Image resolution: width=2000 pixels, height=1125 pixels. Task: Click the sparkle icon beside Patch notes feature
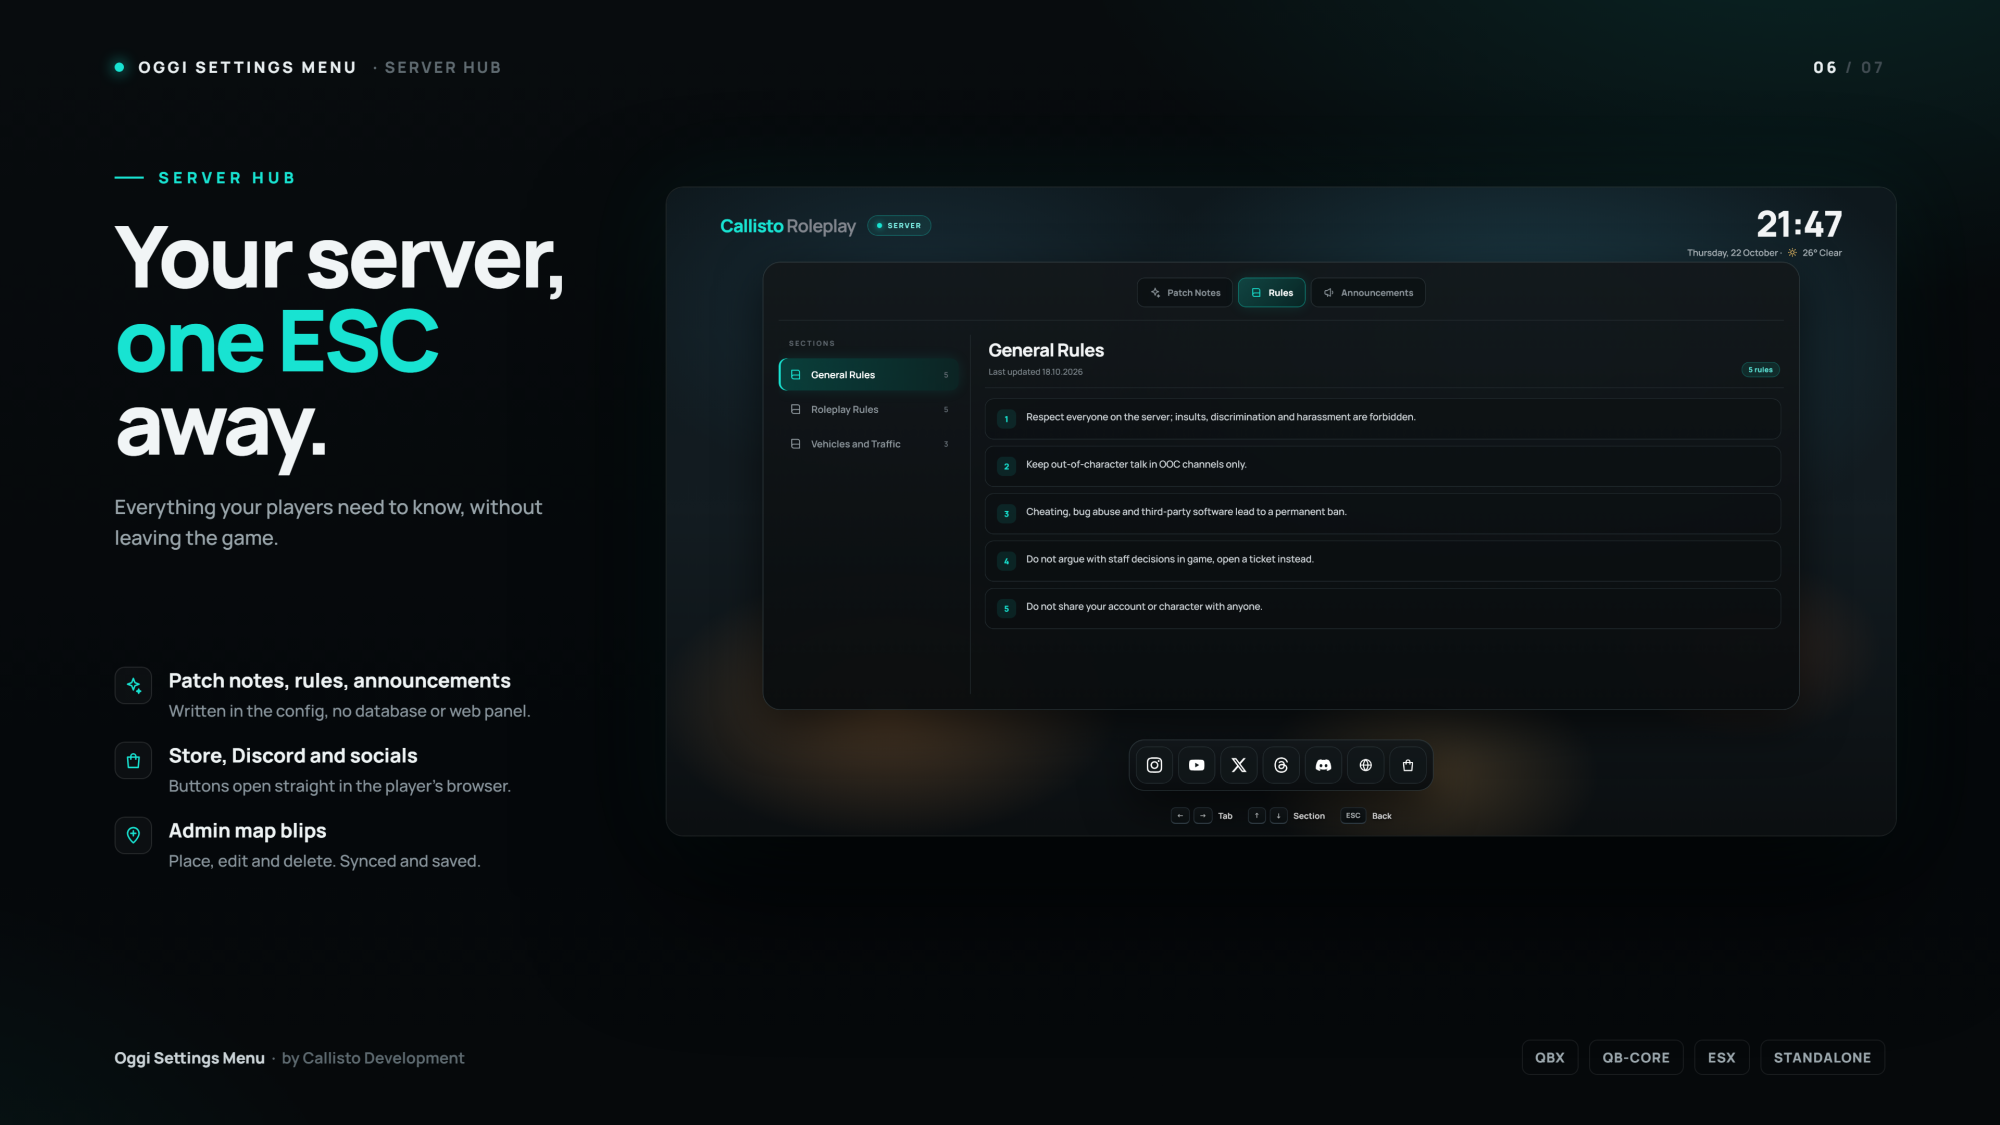coord(133,685)
